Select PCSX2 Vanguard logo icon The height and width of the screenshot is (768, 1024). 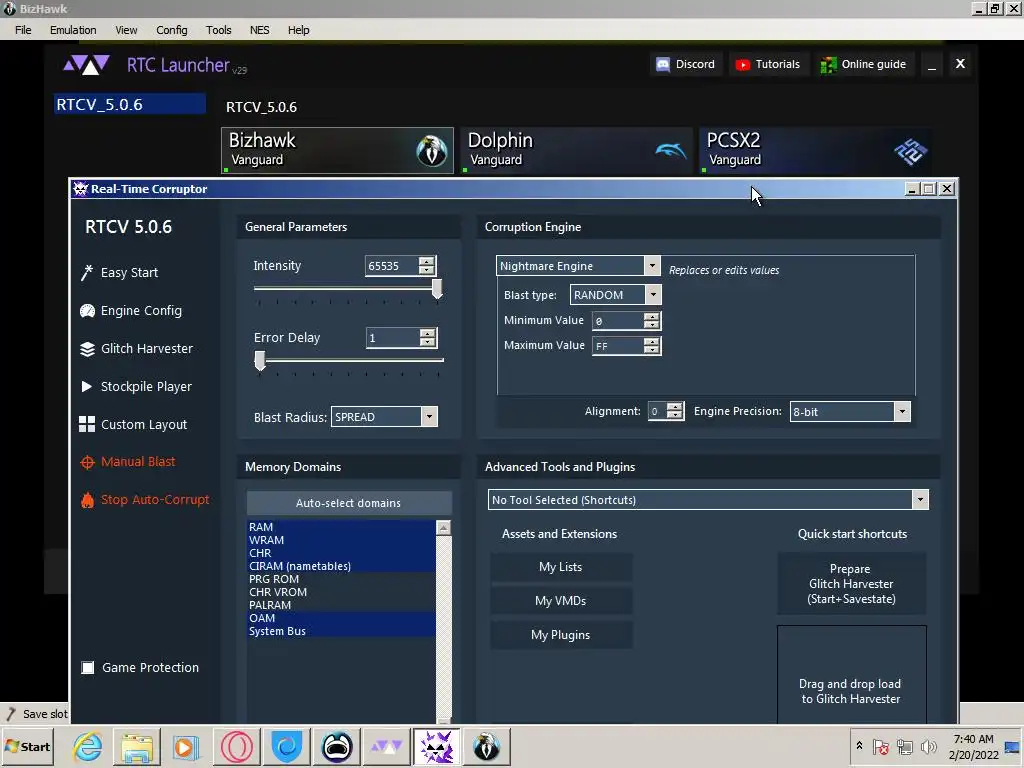tap(910, 152)
